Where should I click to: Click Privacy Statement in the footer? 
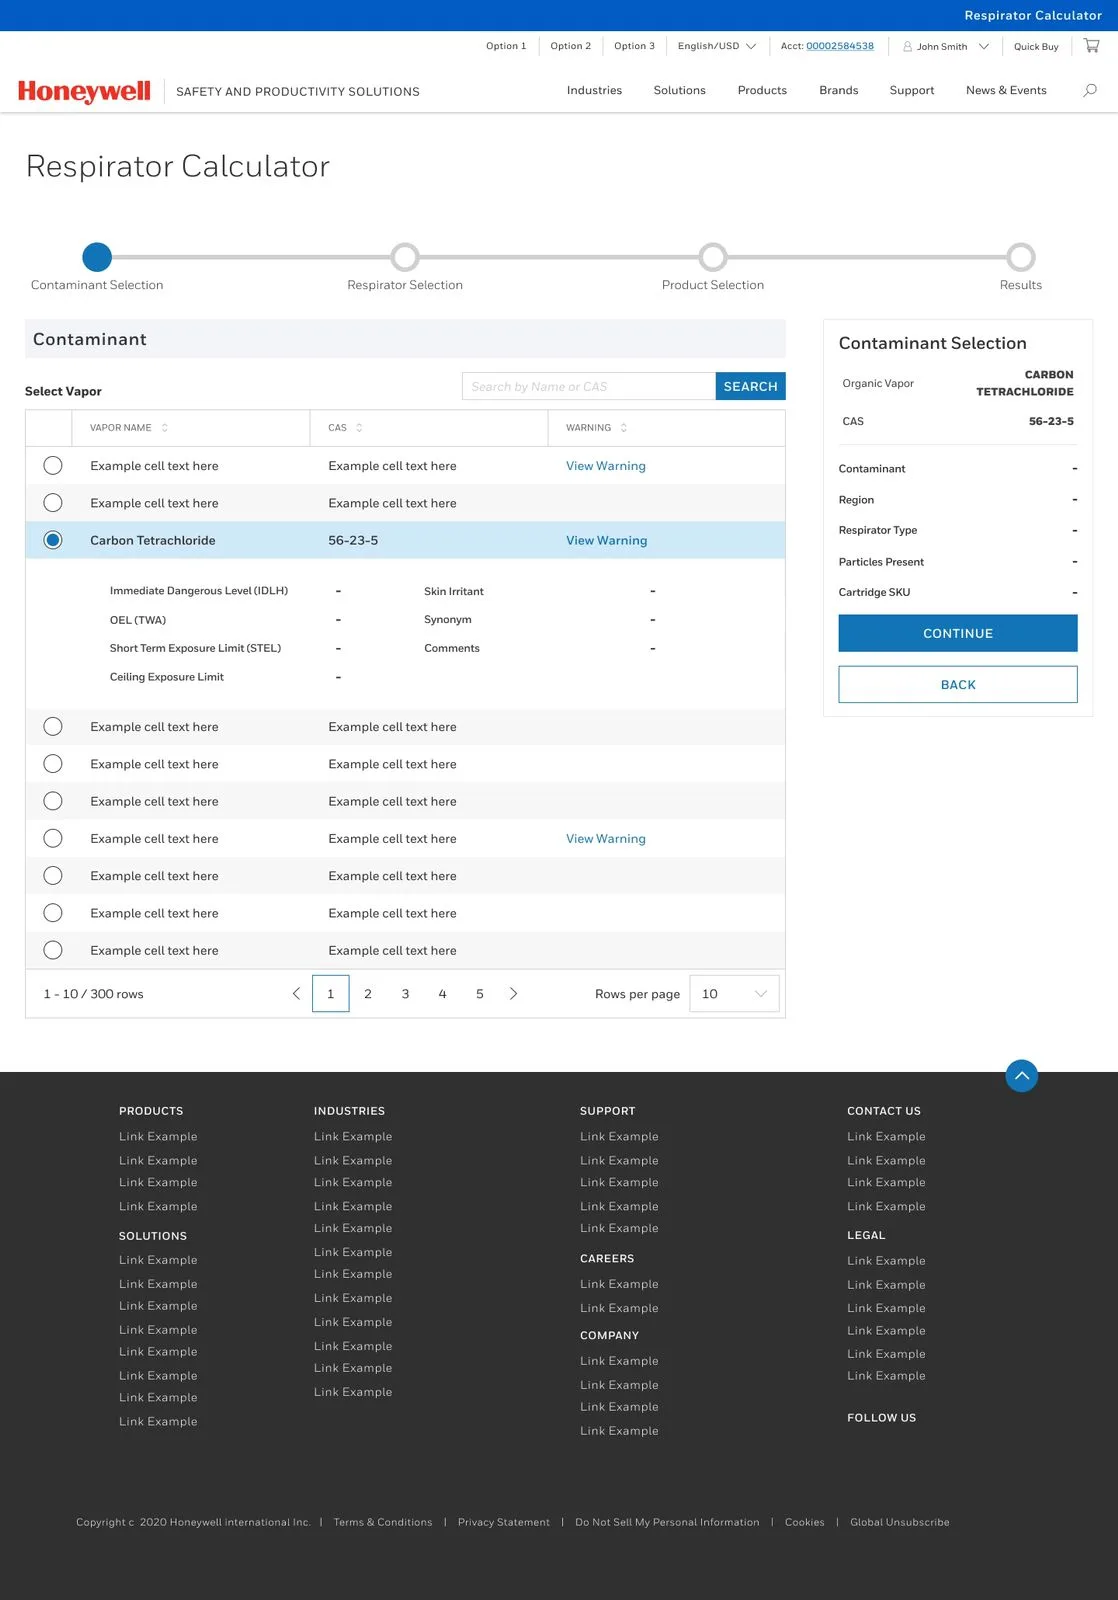click(504, 1522)
